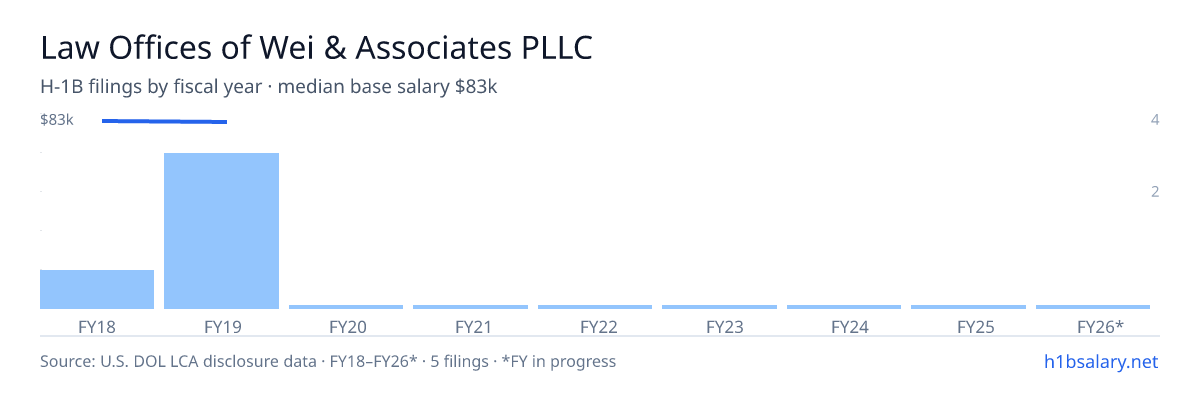Click the FY18 filings bar
Image resolution: width=1200 pixels, height=400 pixels.
point(97,289)
